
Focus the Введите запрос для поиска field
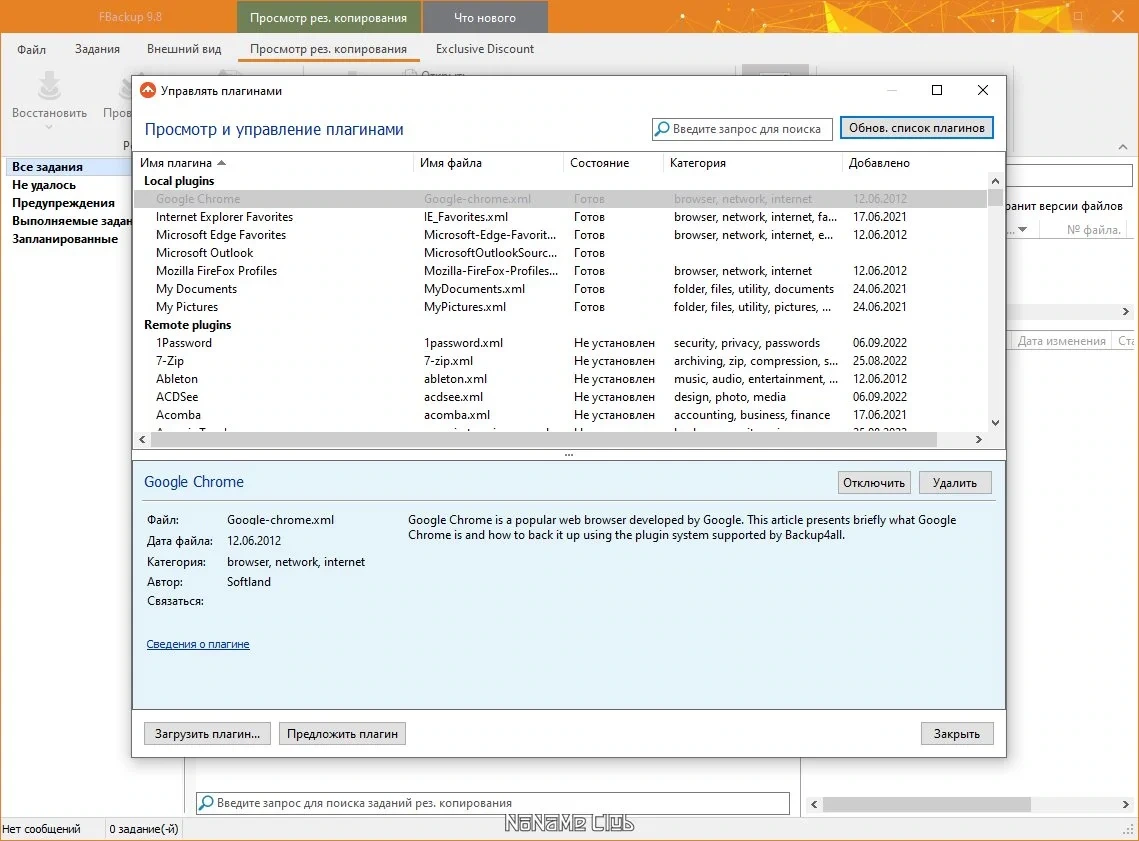tap(742, 129)
